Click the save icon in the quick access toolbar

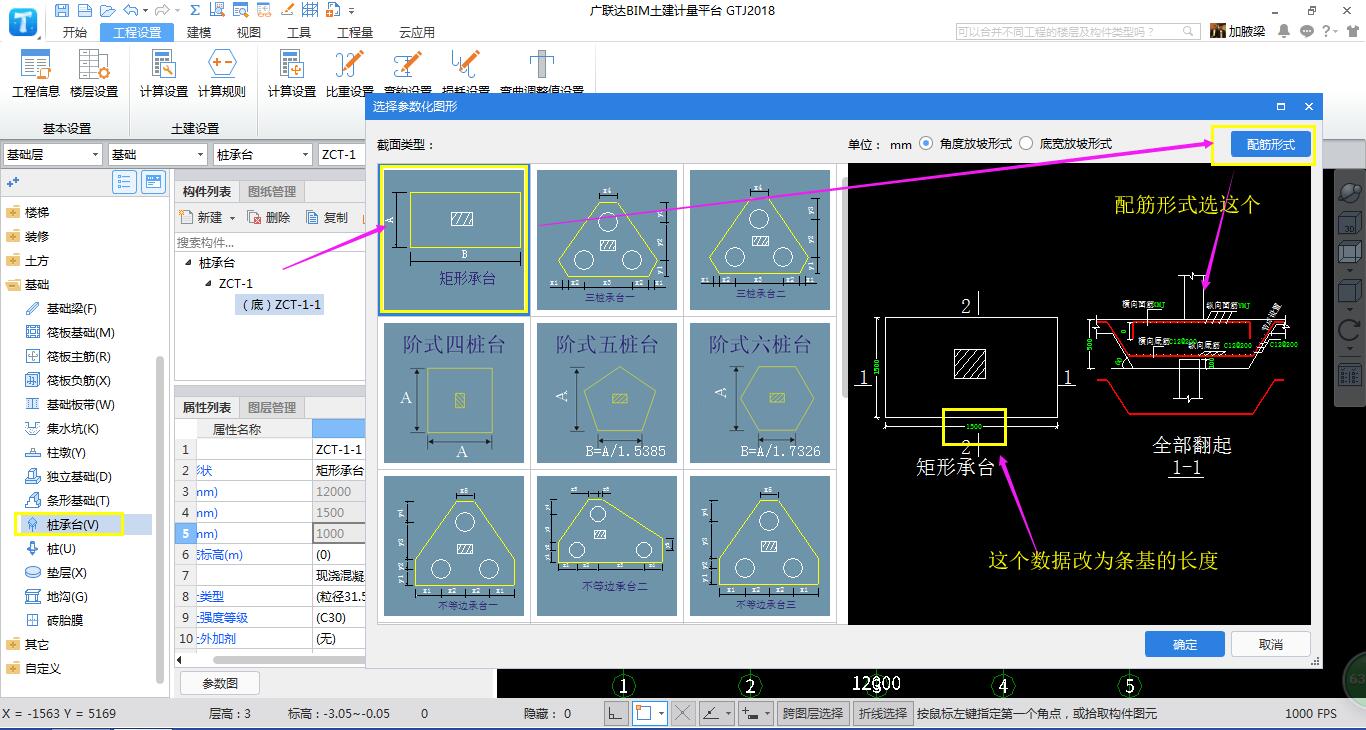click(63, 10)
